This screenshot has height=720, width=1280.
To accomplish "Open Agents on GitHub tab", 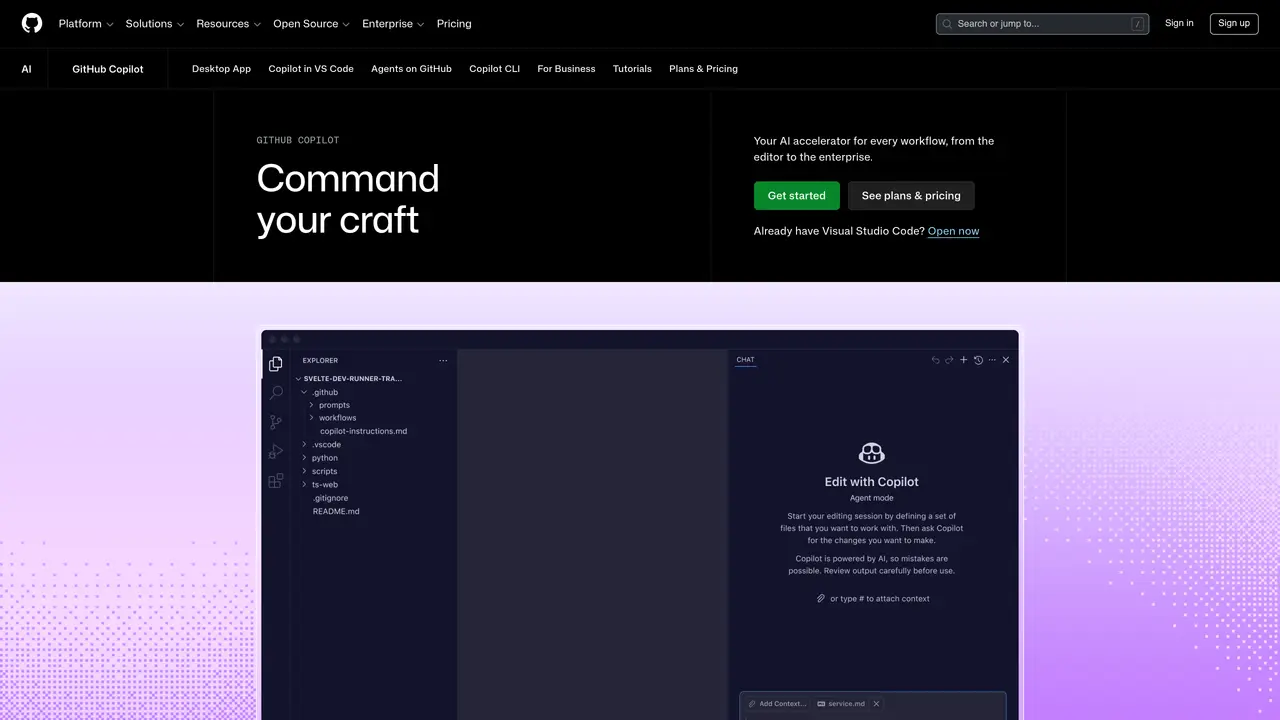I will point(411,69).
